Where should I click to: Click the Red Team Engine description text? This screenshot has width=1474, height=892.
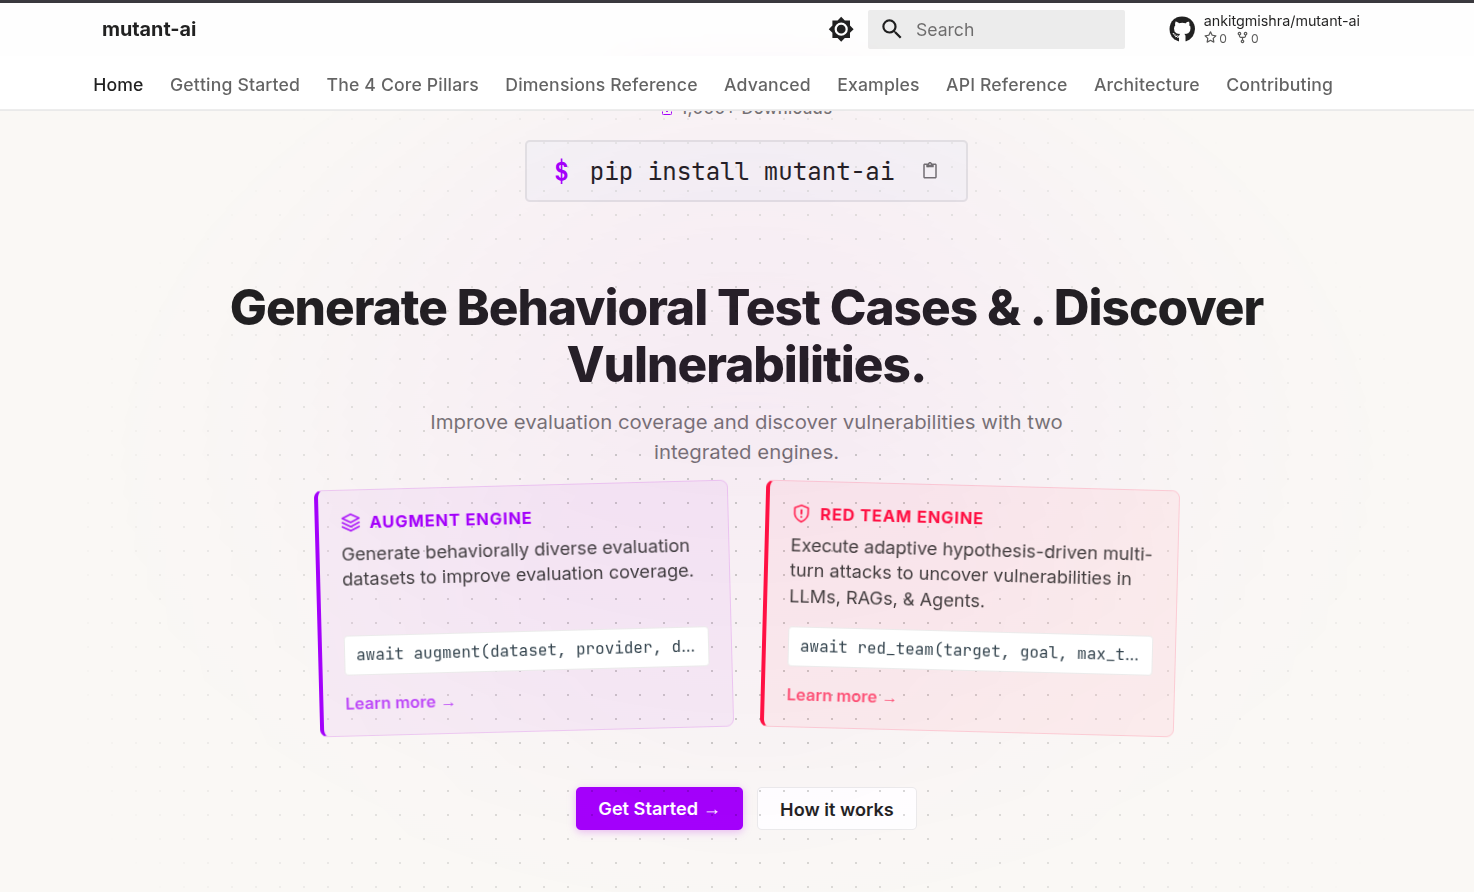pos(970,574)
